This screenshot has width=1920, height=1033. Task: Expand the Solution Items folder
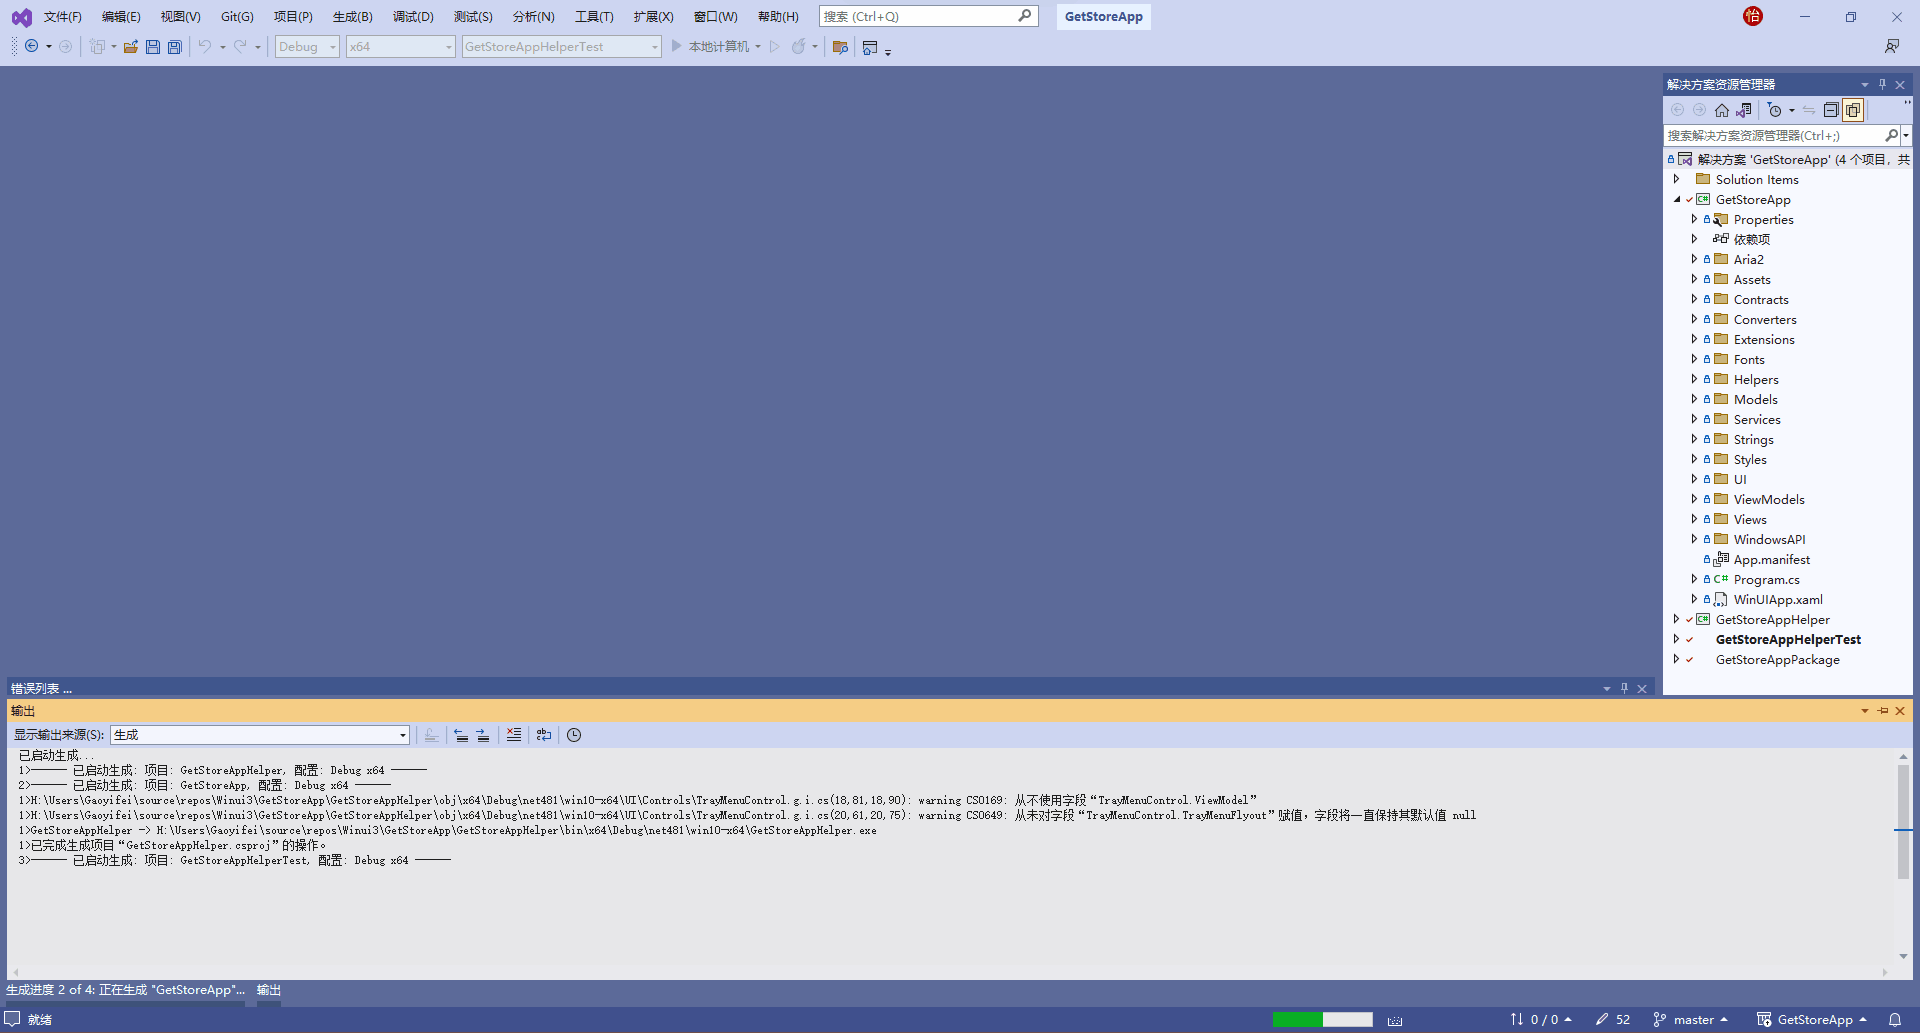point(1677,179)
